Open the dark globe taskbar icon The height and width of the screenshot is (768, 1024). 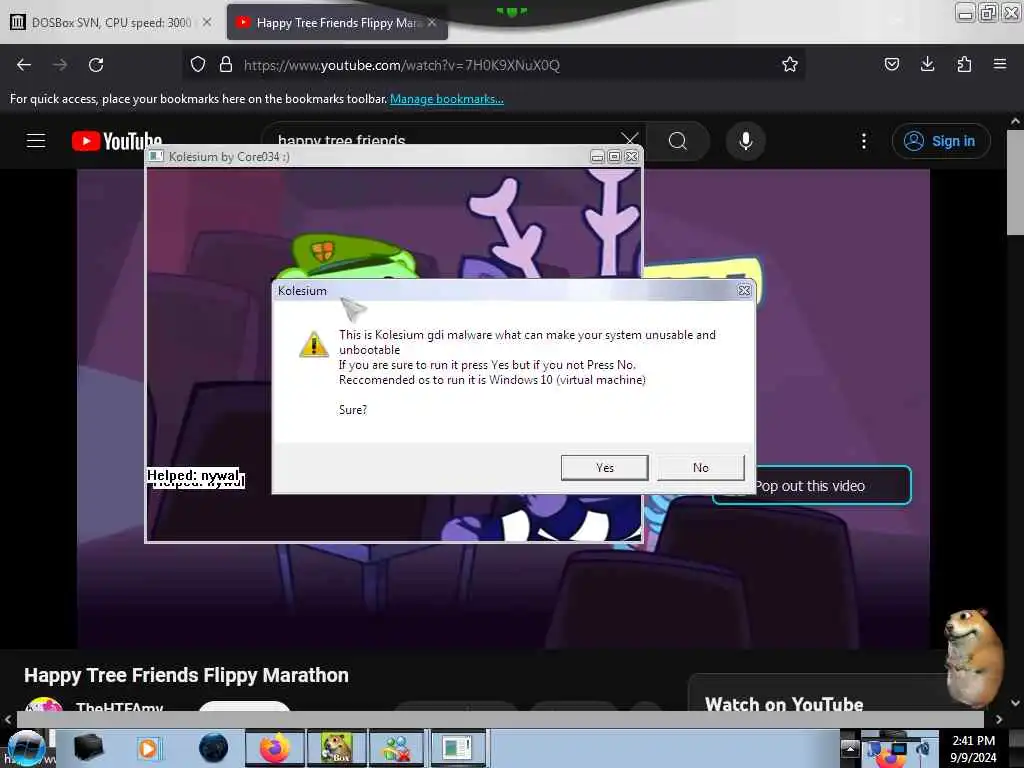[x=213, y=748]
